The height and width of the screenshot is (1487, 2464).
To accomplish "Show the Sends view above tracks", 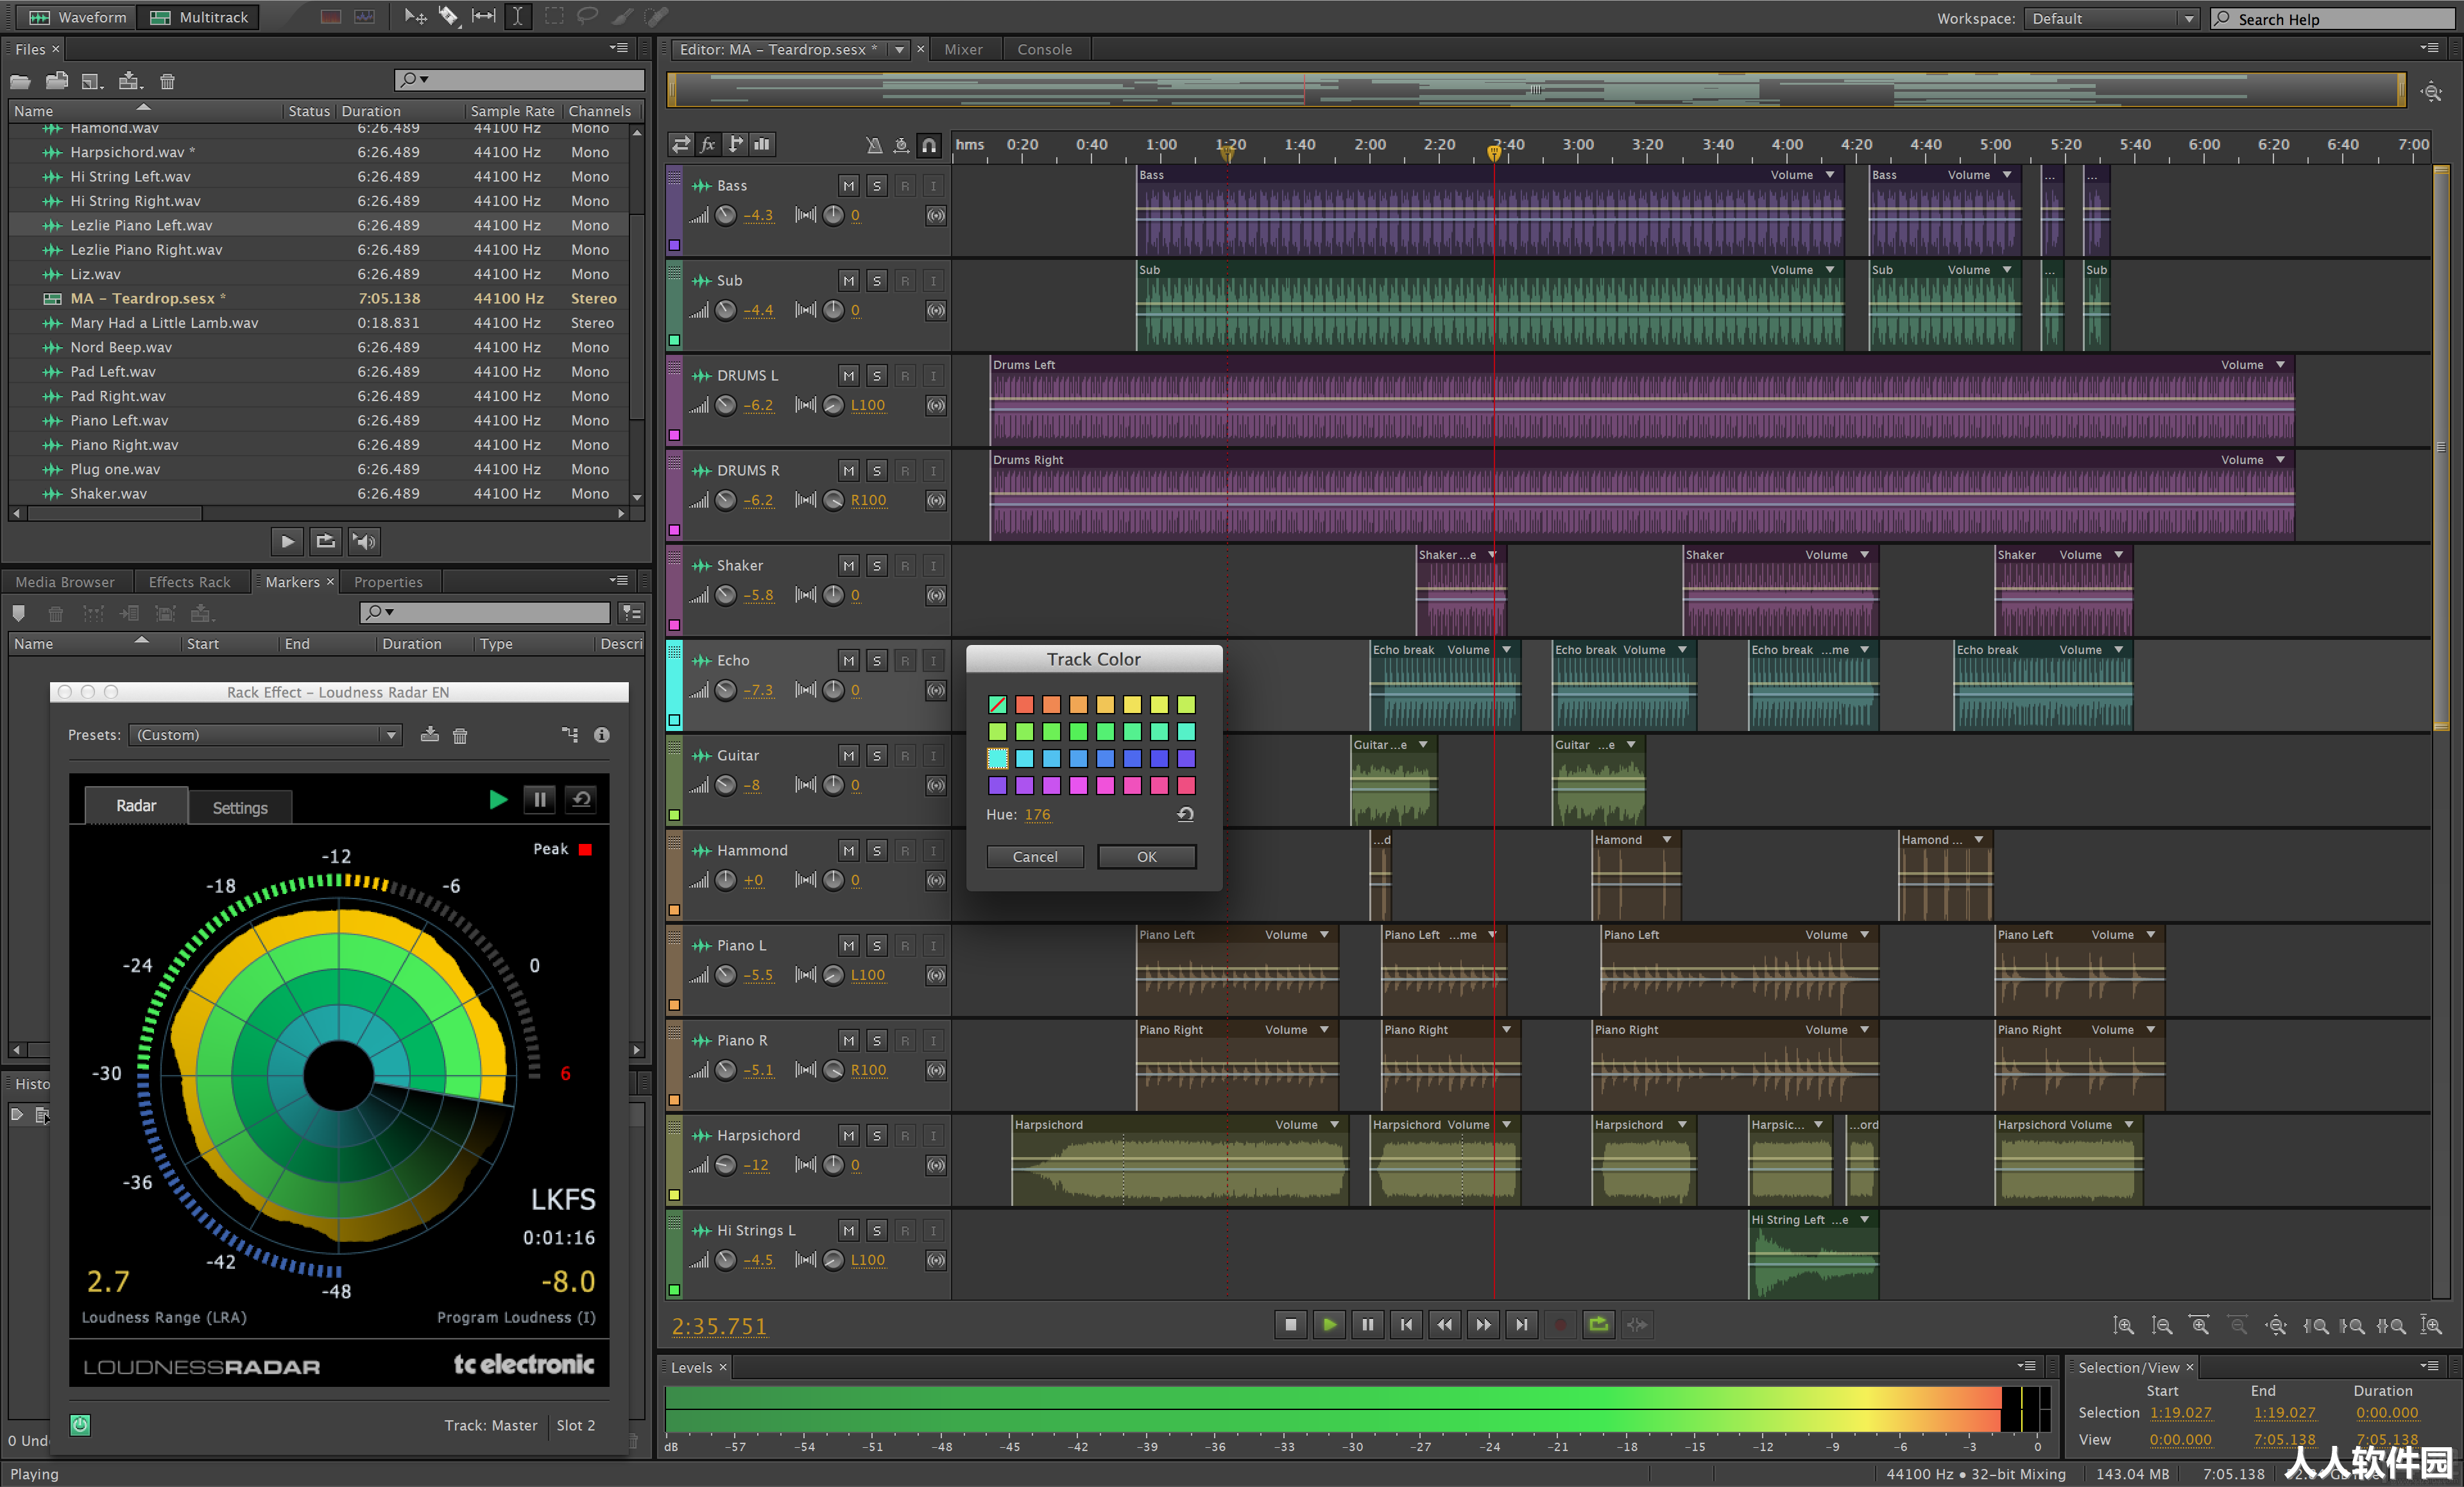I will (735, 145).
